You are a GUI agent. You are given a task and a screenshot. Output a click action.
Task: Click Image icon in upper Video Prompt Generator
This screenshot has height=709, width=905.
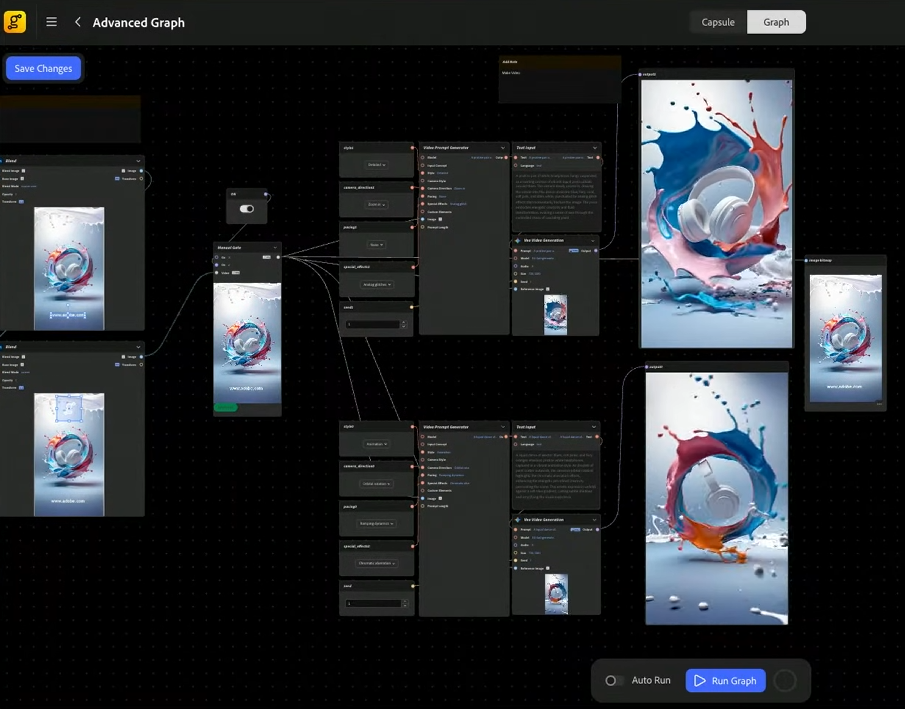440,219
